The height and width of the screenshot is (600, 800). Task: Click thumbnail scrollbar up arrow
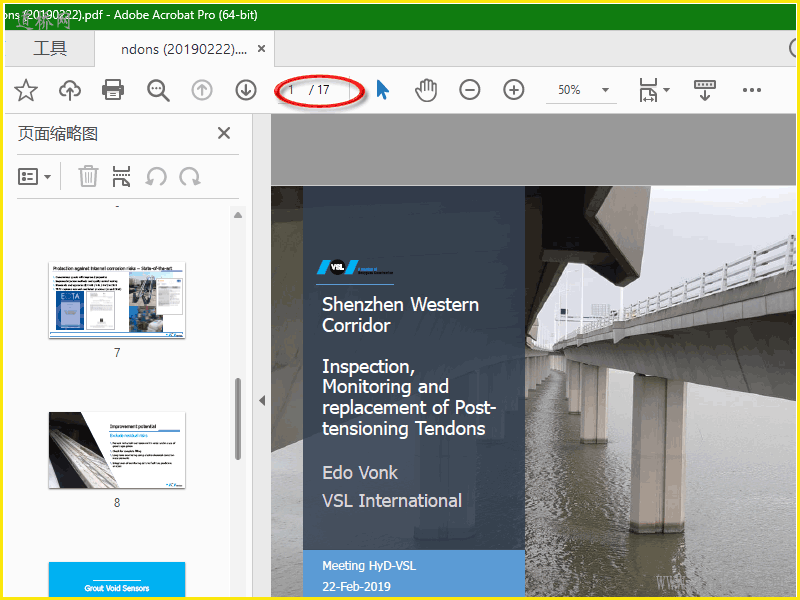click(x=238, y=215)
